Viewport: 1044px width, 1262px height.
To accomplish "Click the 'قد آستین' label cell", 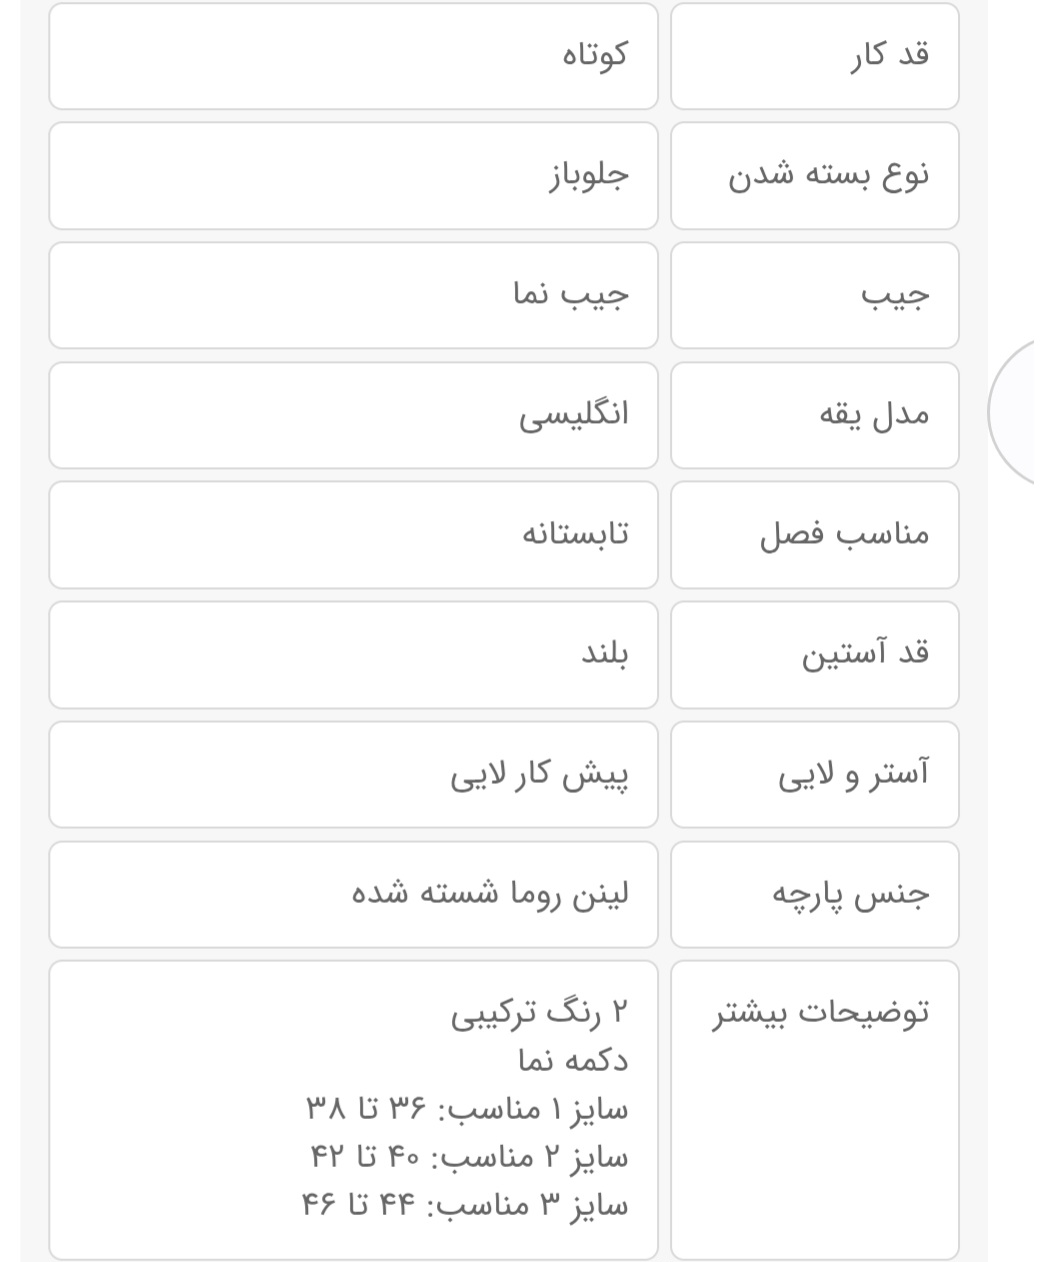I will (x=814, y=655).
